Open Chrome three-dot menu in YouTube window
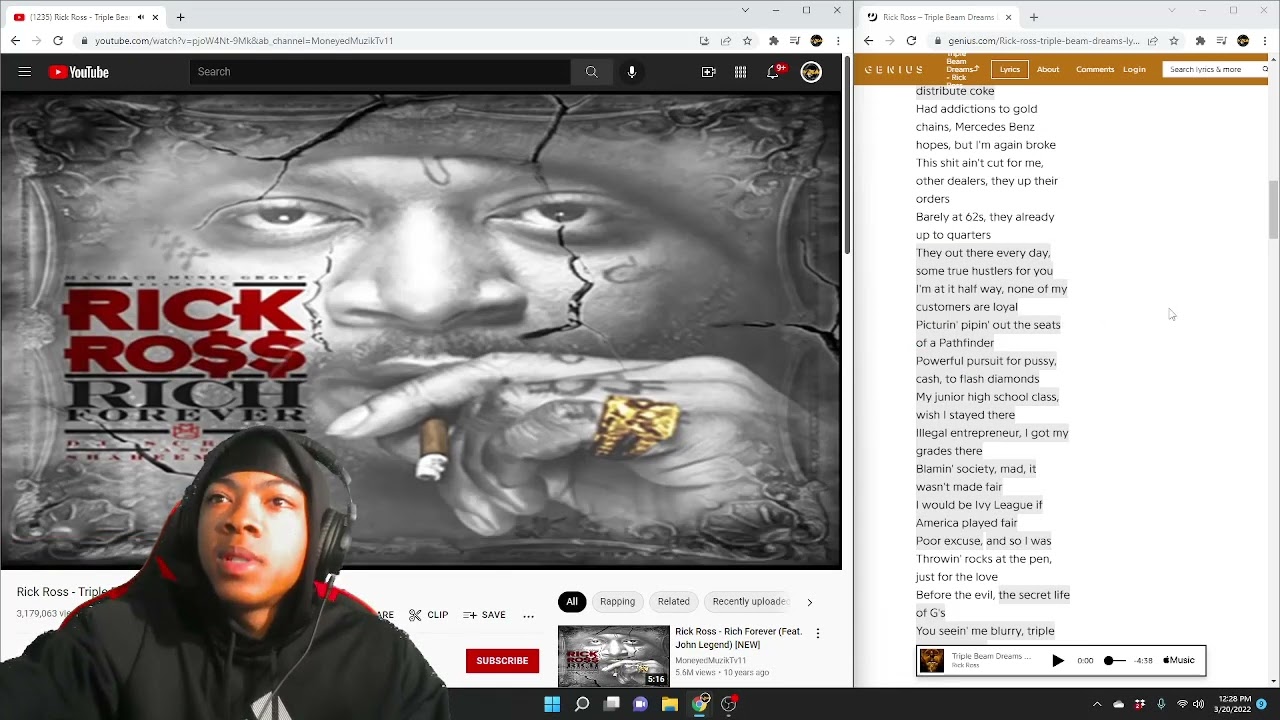 pos(838,41)
